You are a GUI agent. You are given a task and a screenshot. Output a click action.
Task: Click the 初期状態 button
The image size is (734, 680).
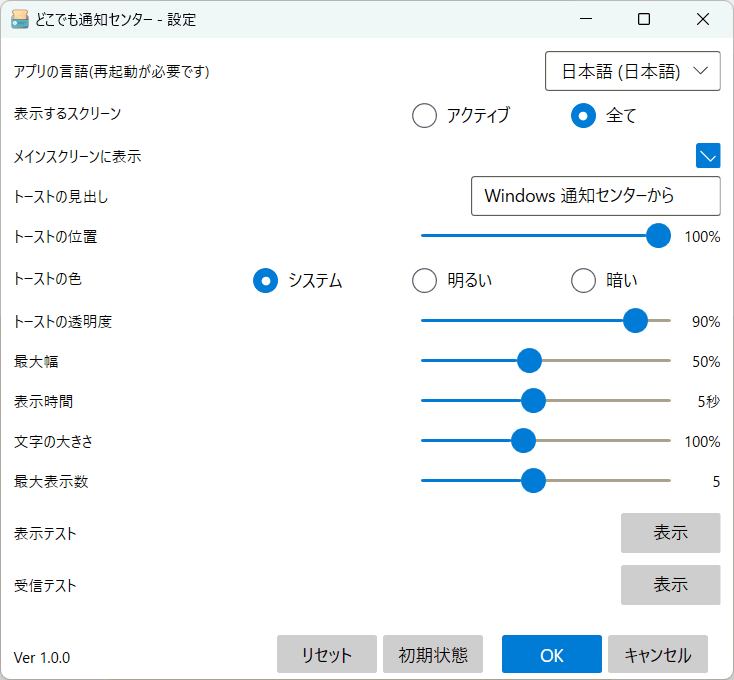point(433,654)
